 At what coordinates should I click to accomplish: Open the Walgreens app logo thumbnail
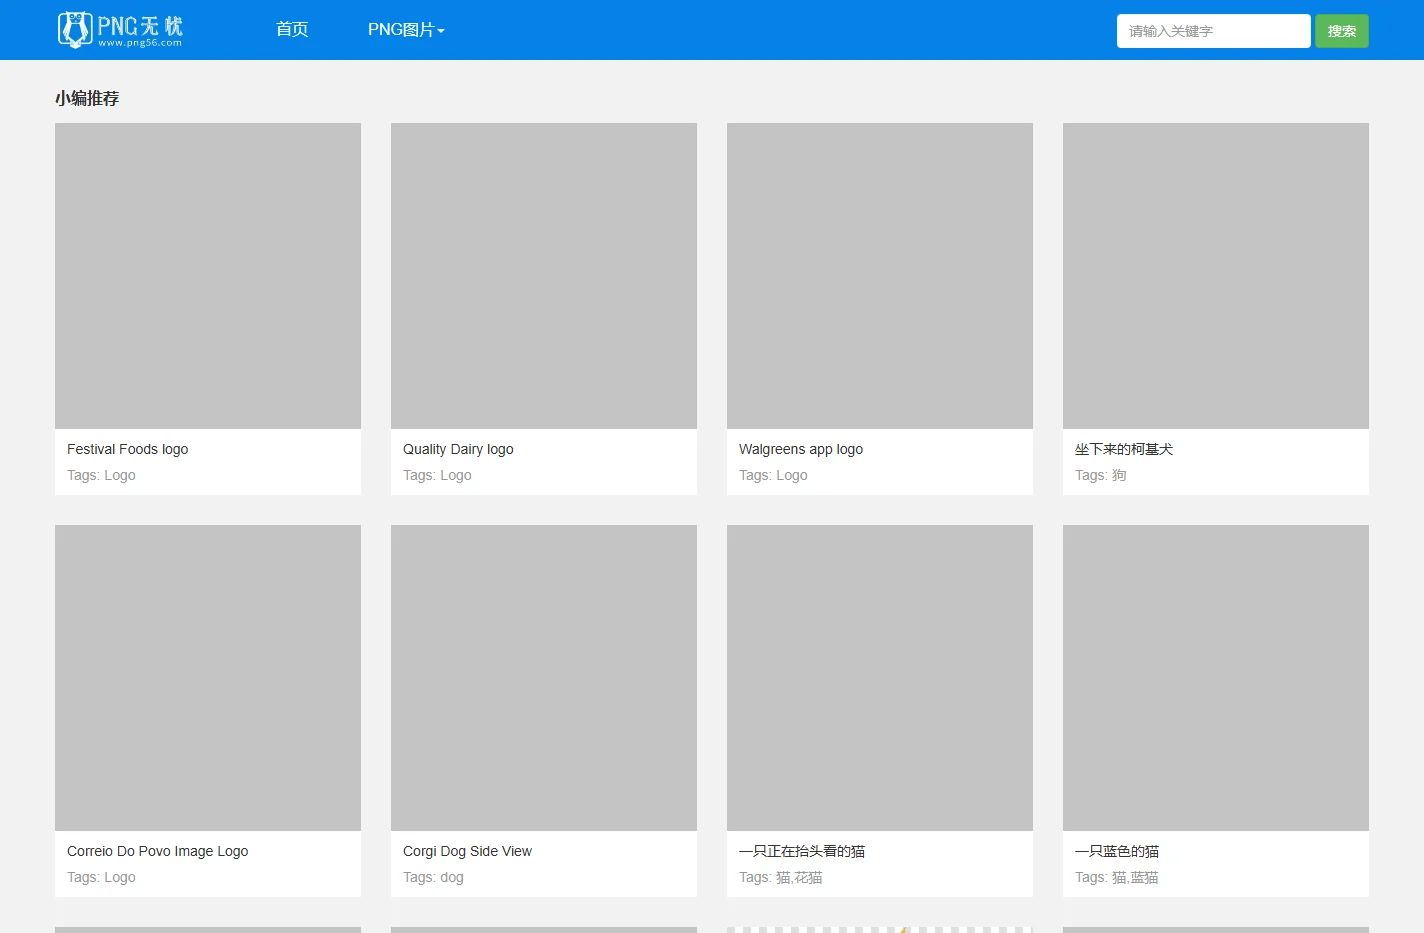point(880,276)
